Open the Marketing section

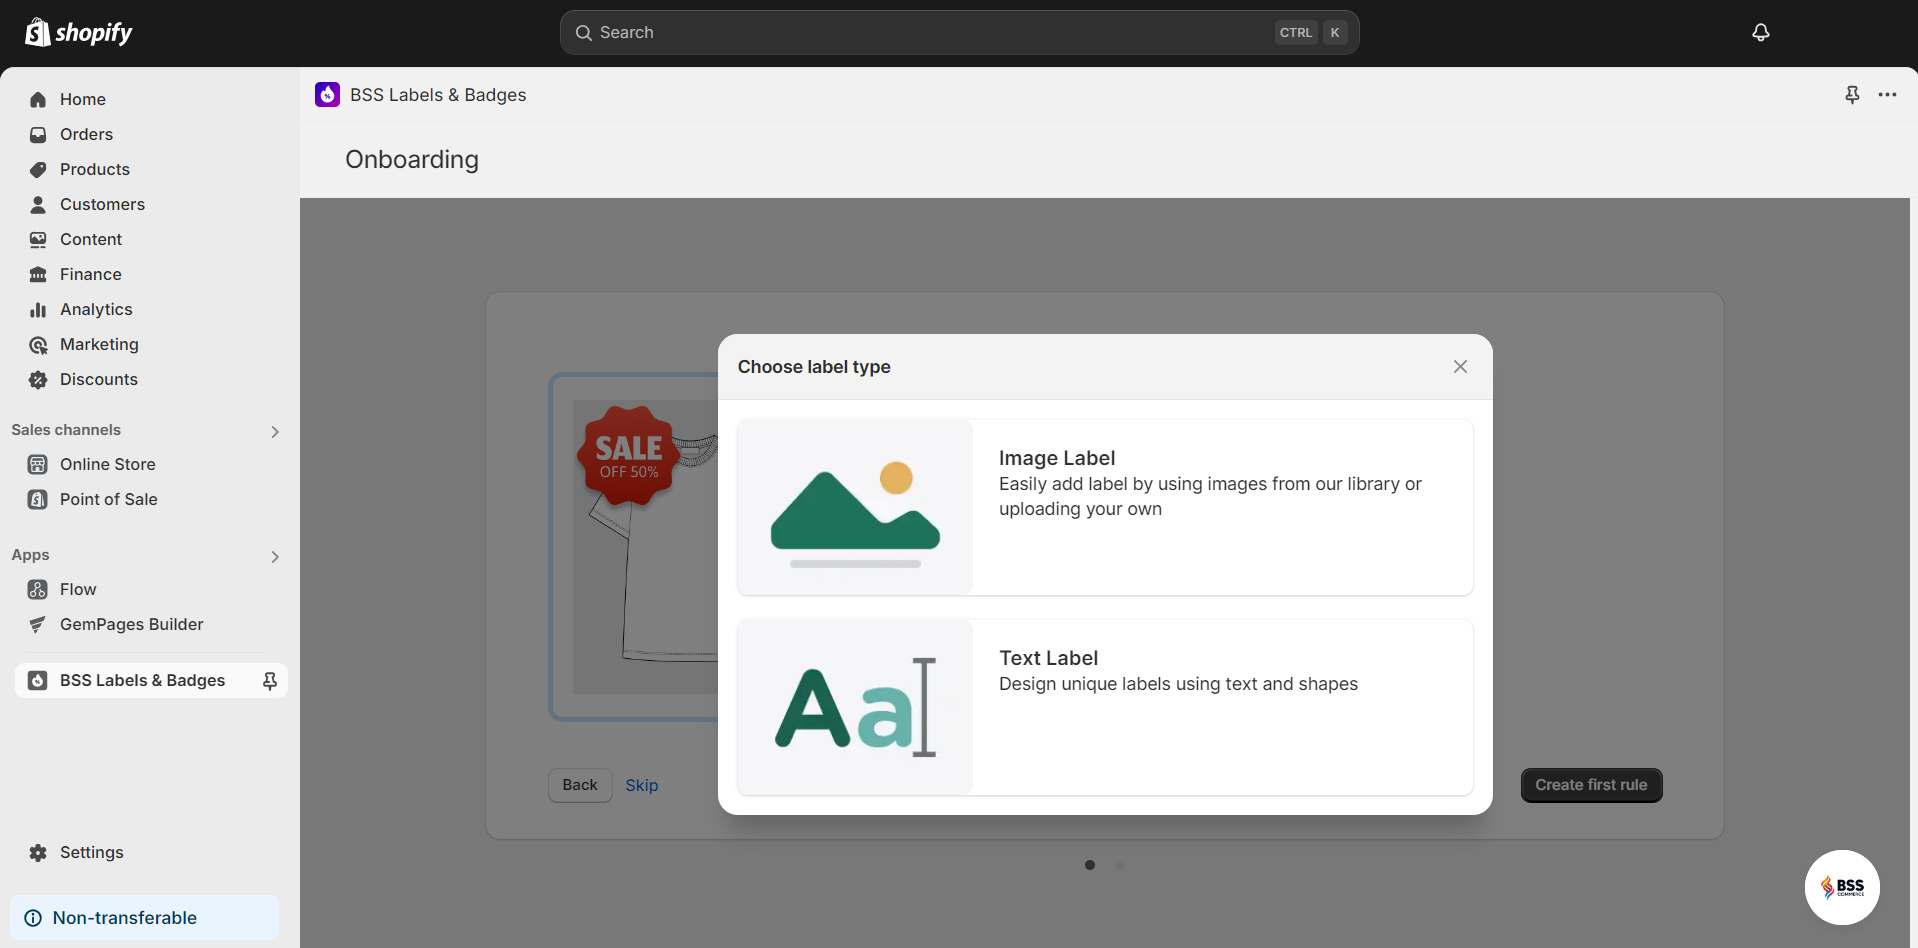coord(98,344)
